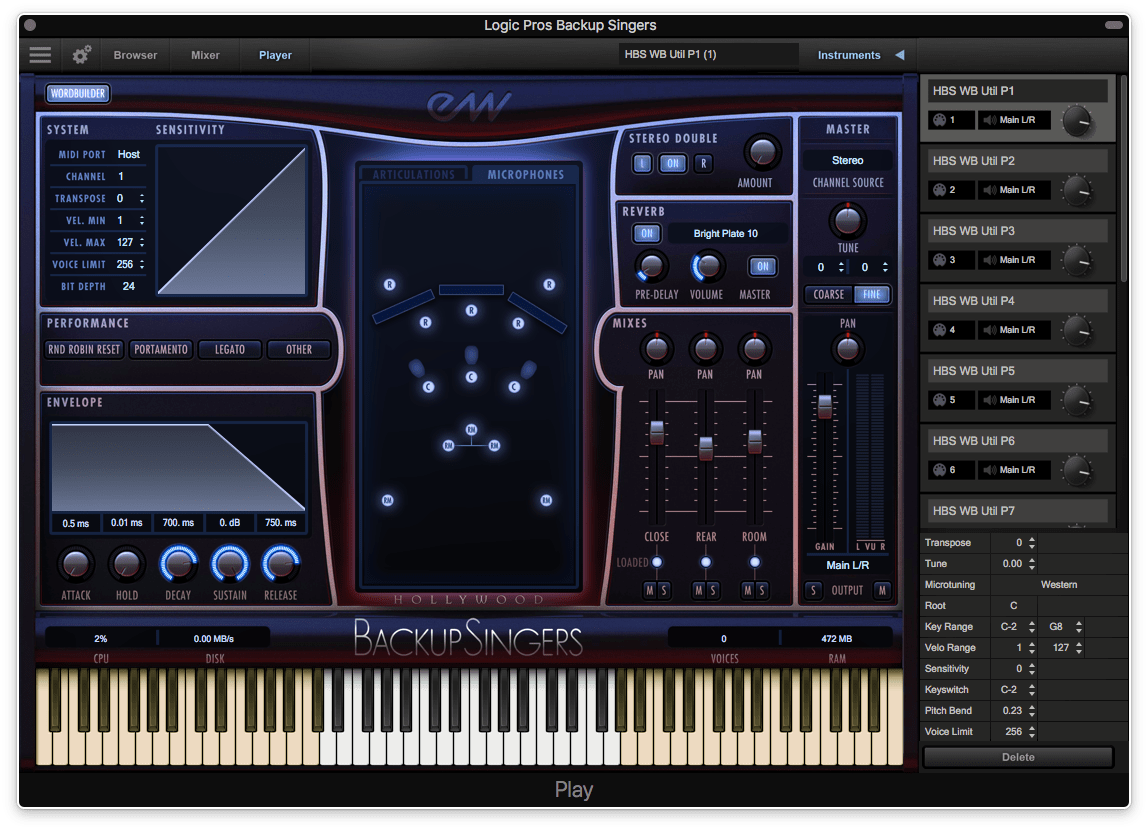Screen dimensions: 1148x830
Task: Click the MIDI channel icon for HBS WB Util P1
Action: (x=939, y=120)
